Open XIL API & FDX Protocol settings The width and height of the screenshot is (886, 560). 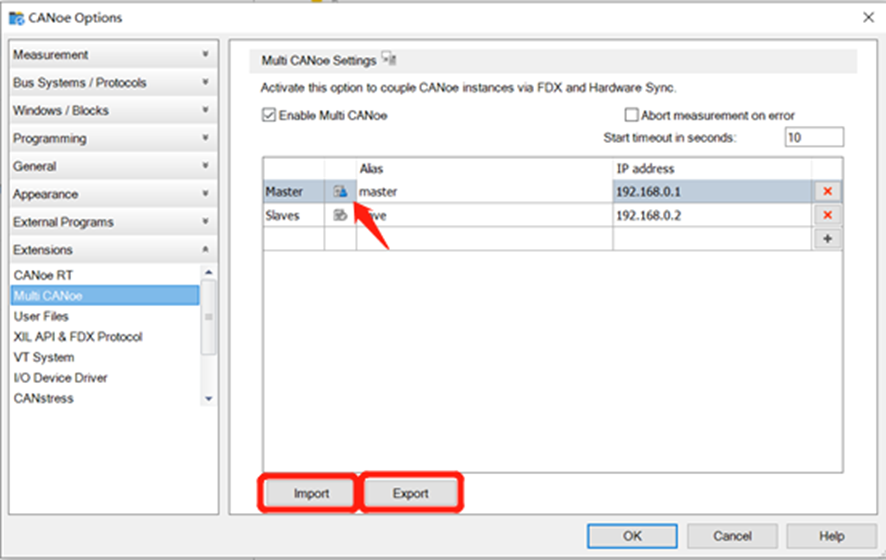tap(105, 337)
